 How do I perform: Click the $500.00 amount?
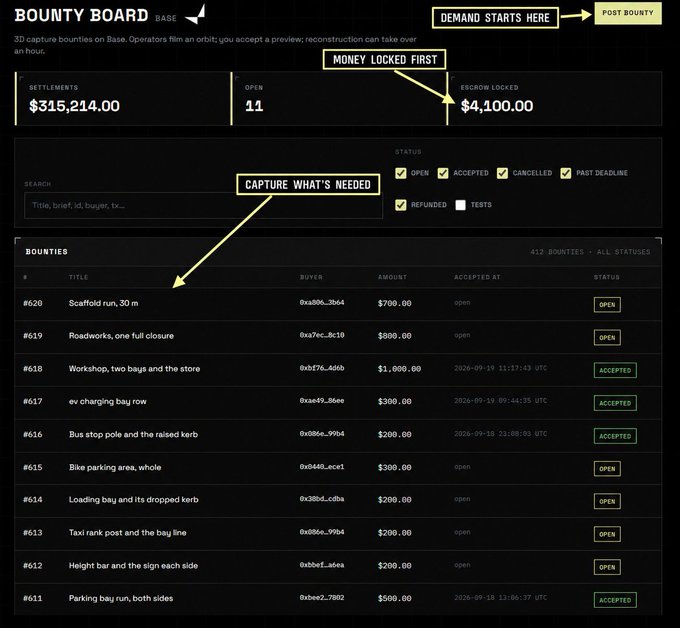[x=395, y=599]
